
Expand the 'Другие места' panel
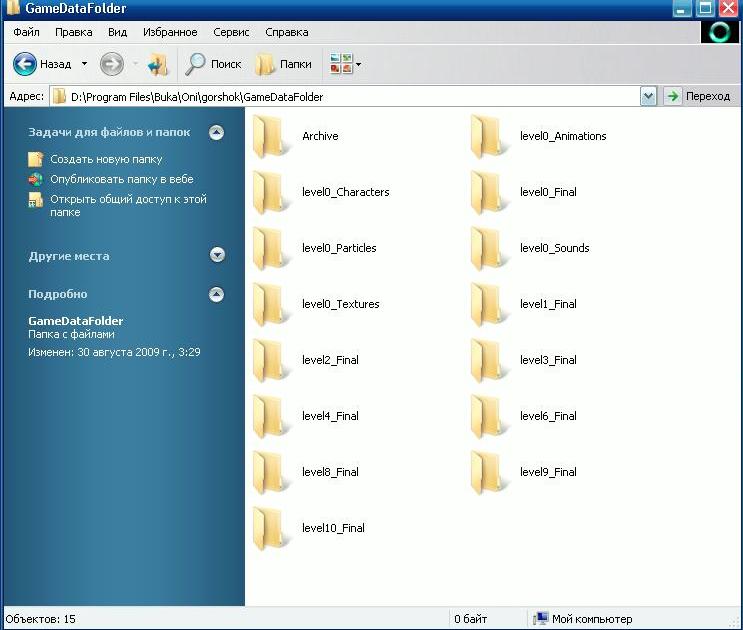click(217, 256)
